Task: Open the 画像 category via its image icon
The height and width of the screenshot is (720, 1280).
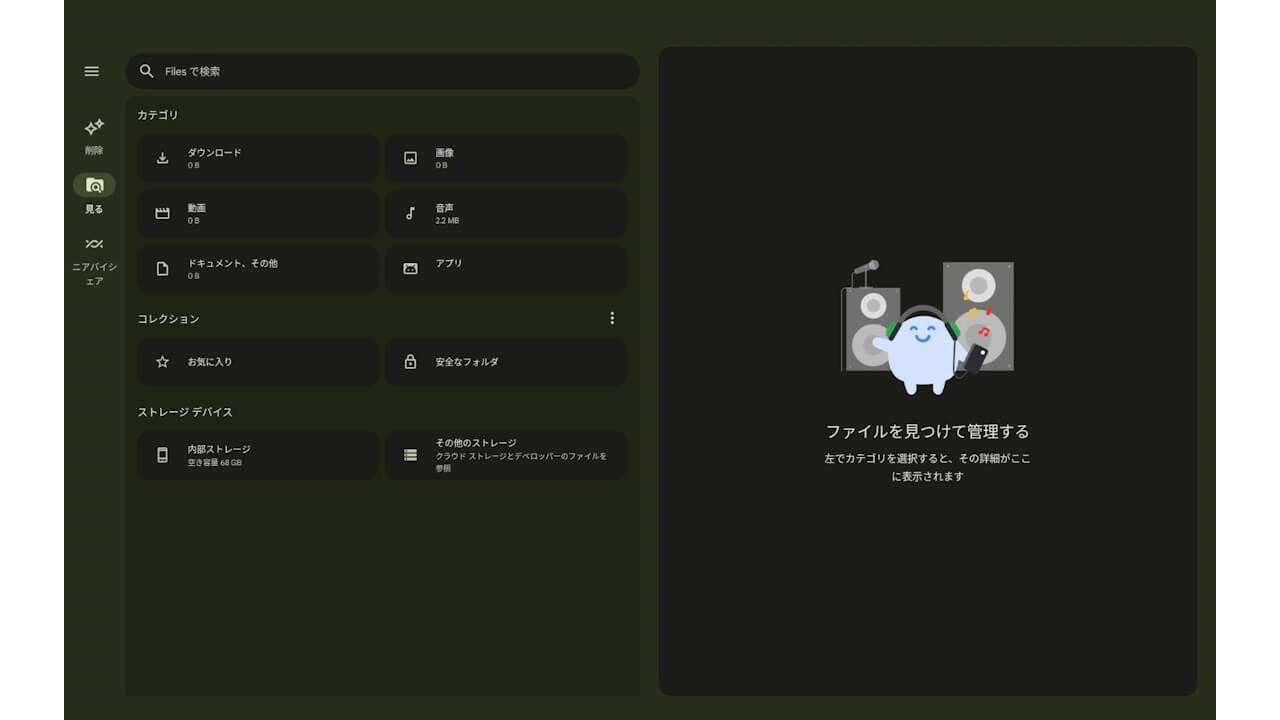Action: pos(410,158)
